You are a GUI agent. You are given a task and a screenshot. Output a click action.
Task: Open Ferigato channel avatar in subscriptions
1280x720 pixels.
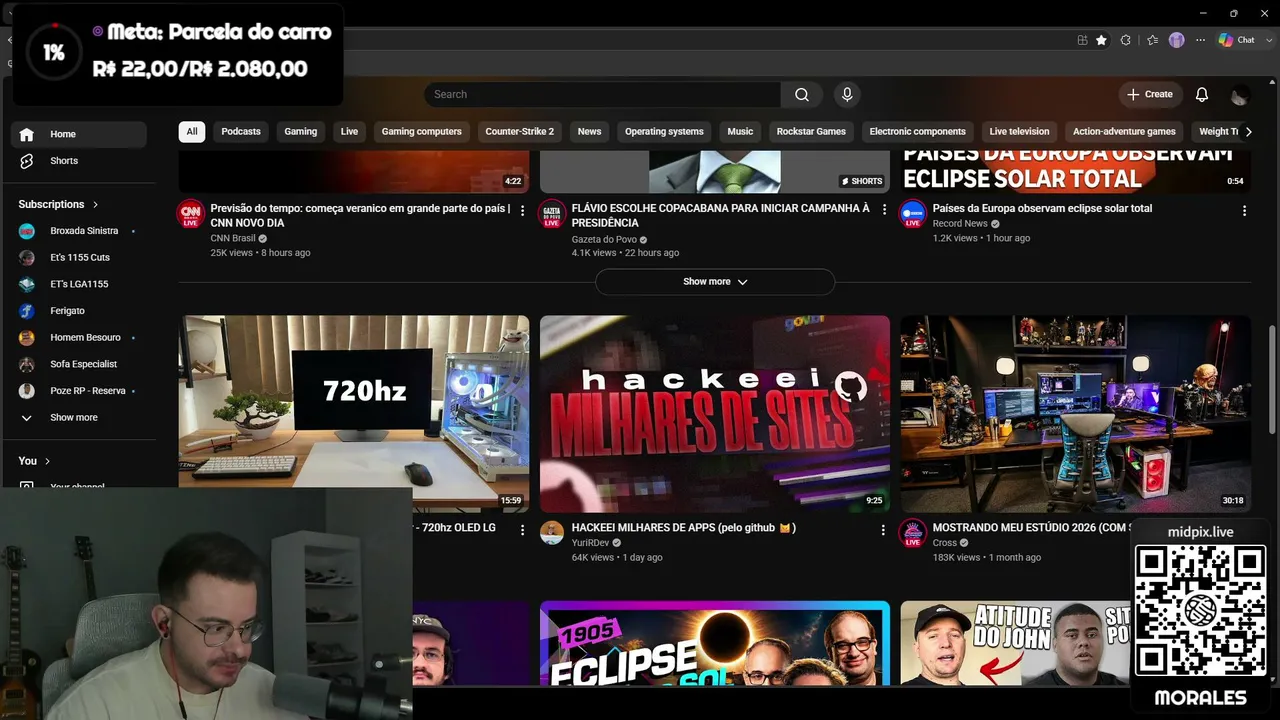27,311
